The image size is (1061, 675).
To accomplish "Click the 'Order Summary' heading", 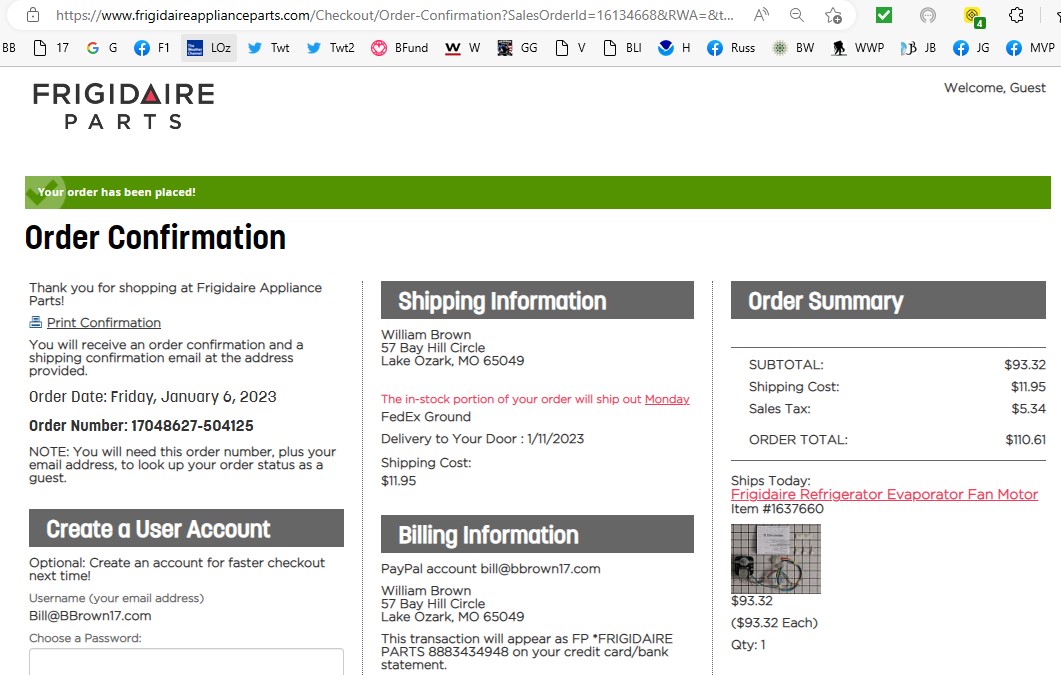I will click(x=826, y=301).
